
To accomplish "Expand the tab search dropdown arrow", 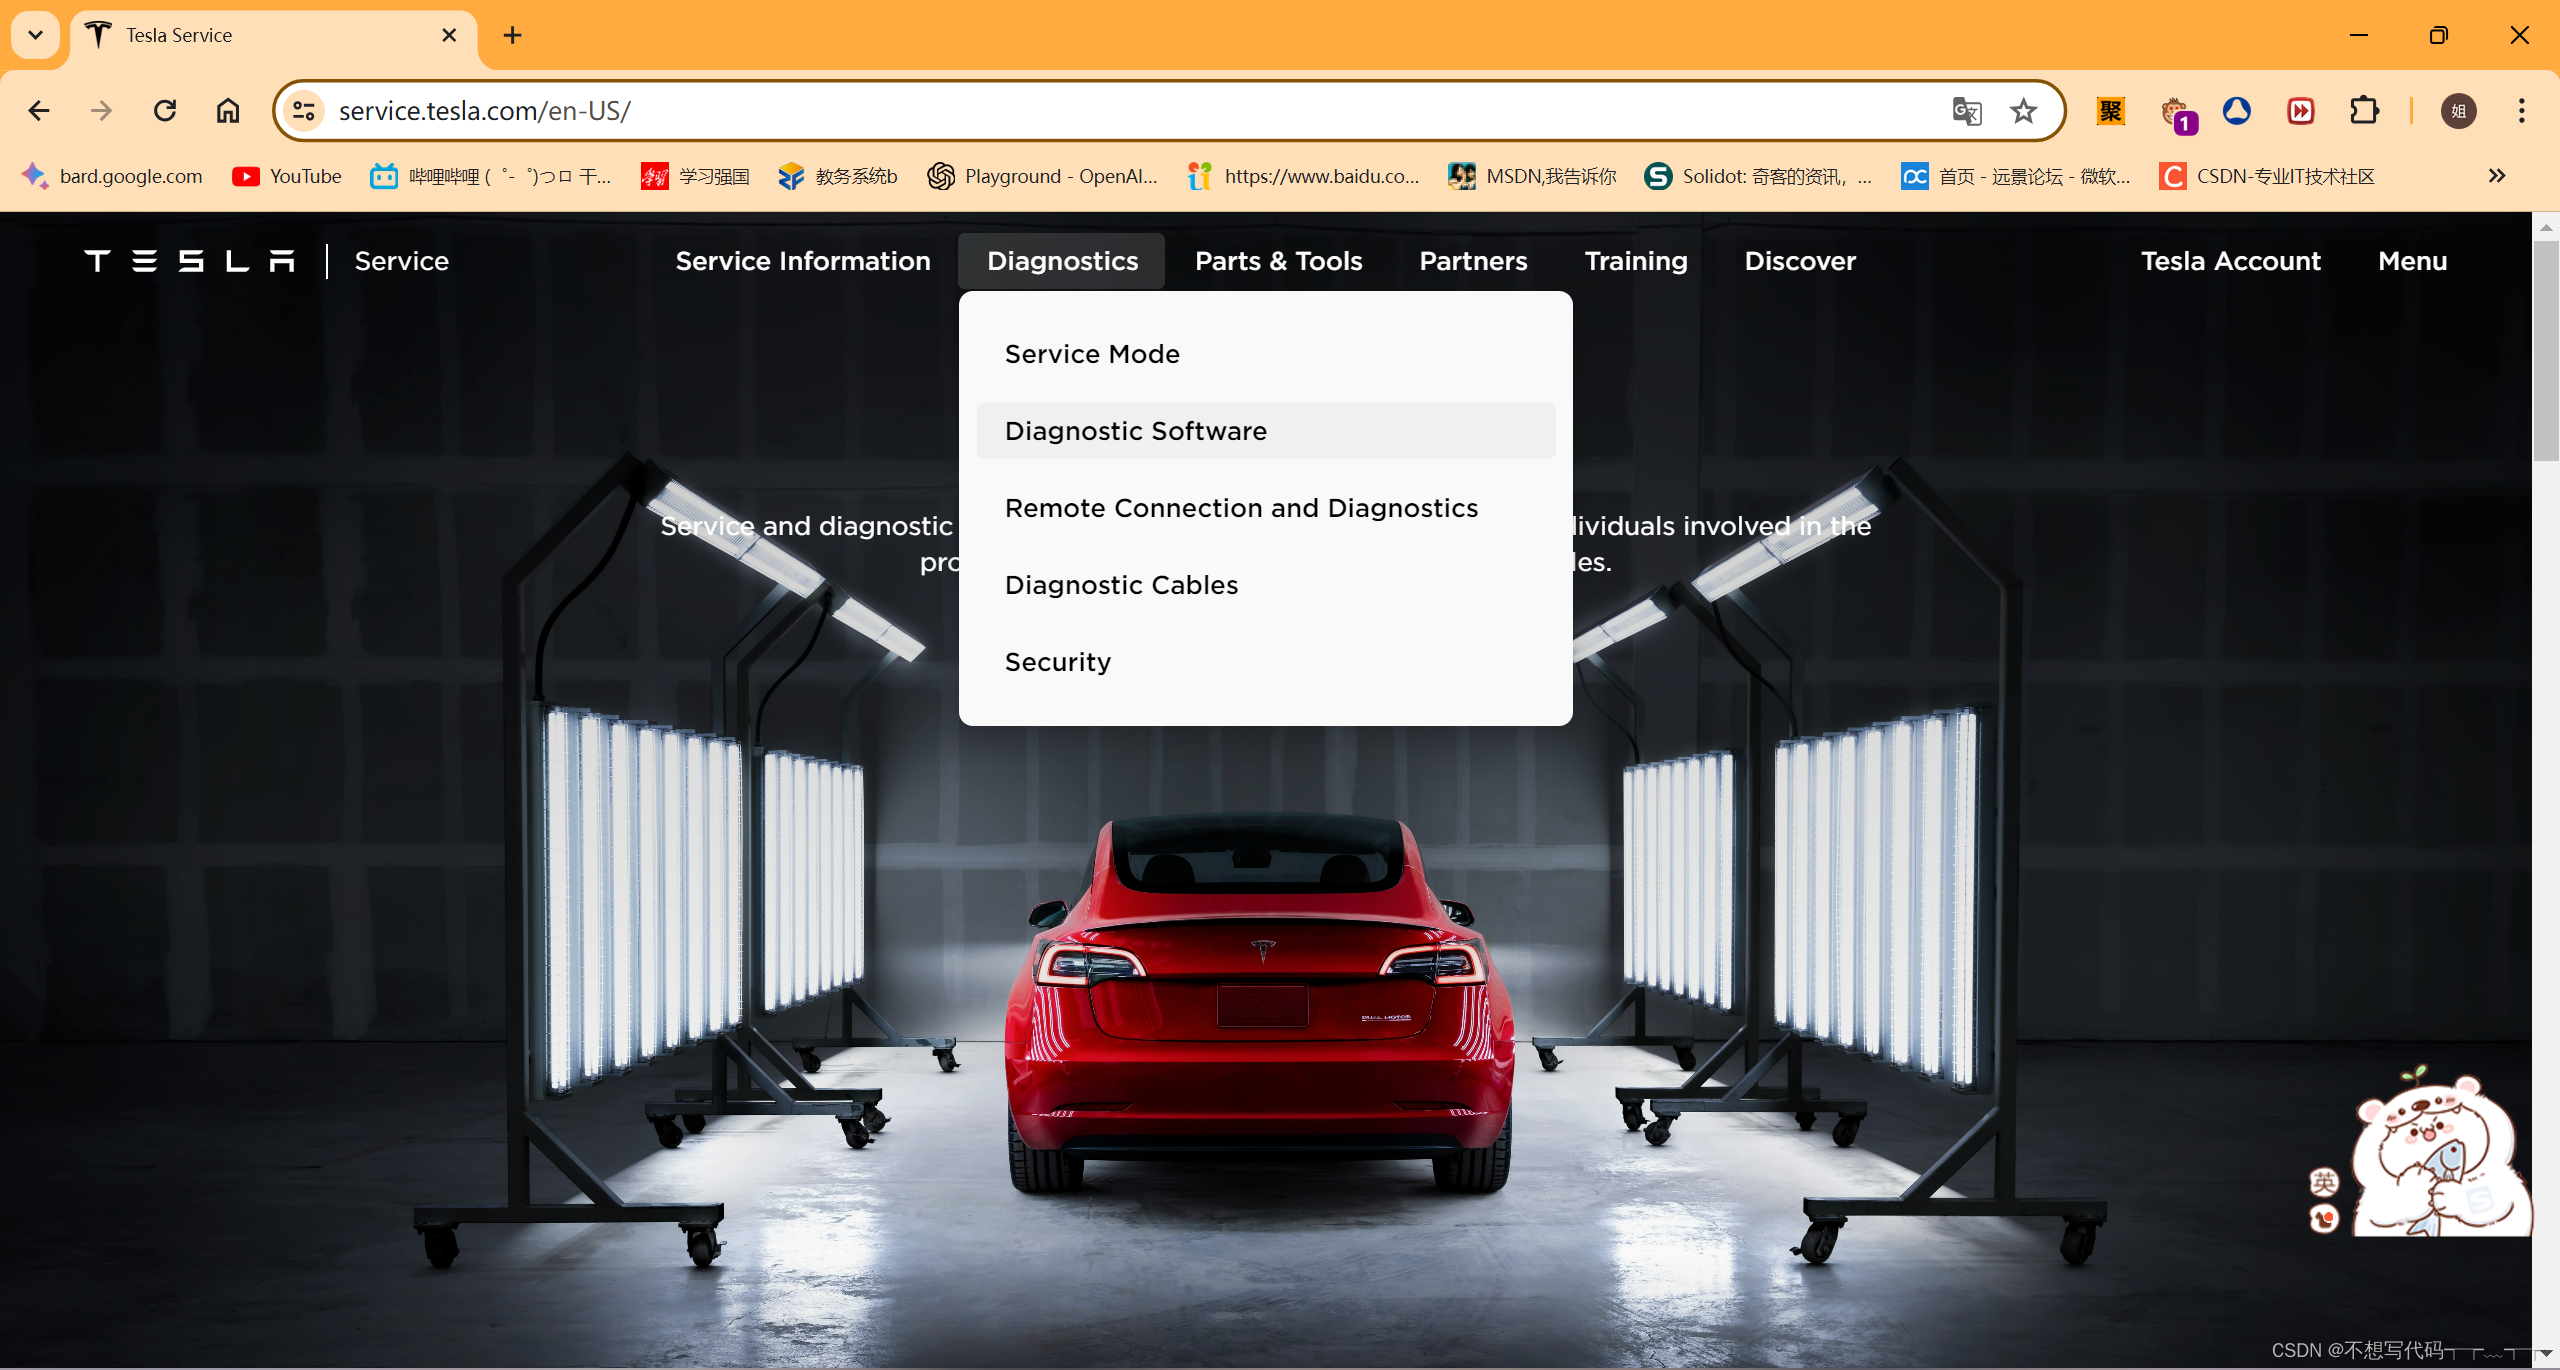I will (x=36, y=35).
